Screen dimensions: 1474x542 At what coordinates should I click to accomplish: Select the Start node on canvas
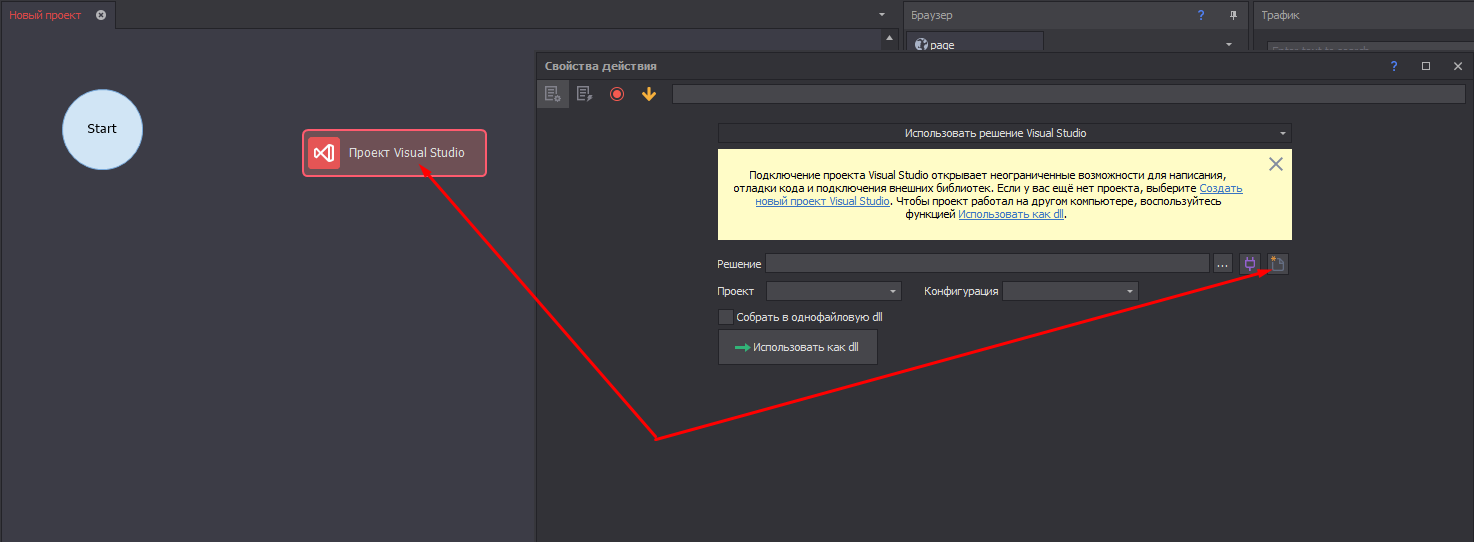pos(102,129)
